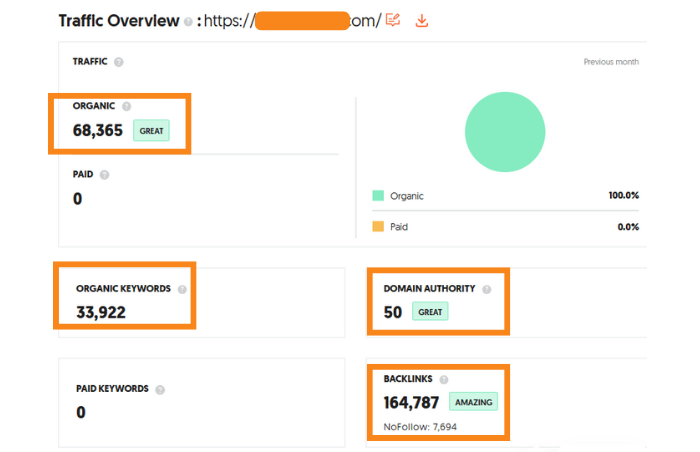Image resolution: width=700 pixels, height=452 pixels.
Task: Click the green Organic legend swatch
Action: (x=378, y=196)
